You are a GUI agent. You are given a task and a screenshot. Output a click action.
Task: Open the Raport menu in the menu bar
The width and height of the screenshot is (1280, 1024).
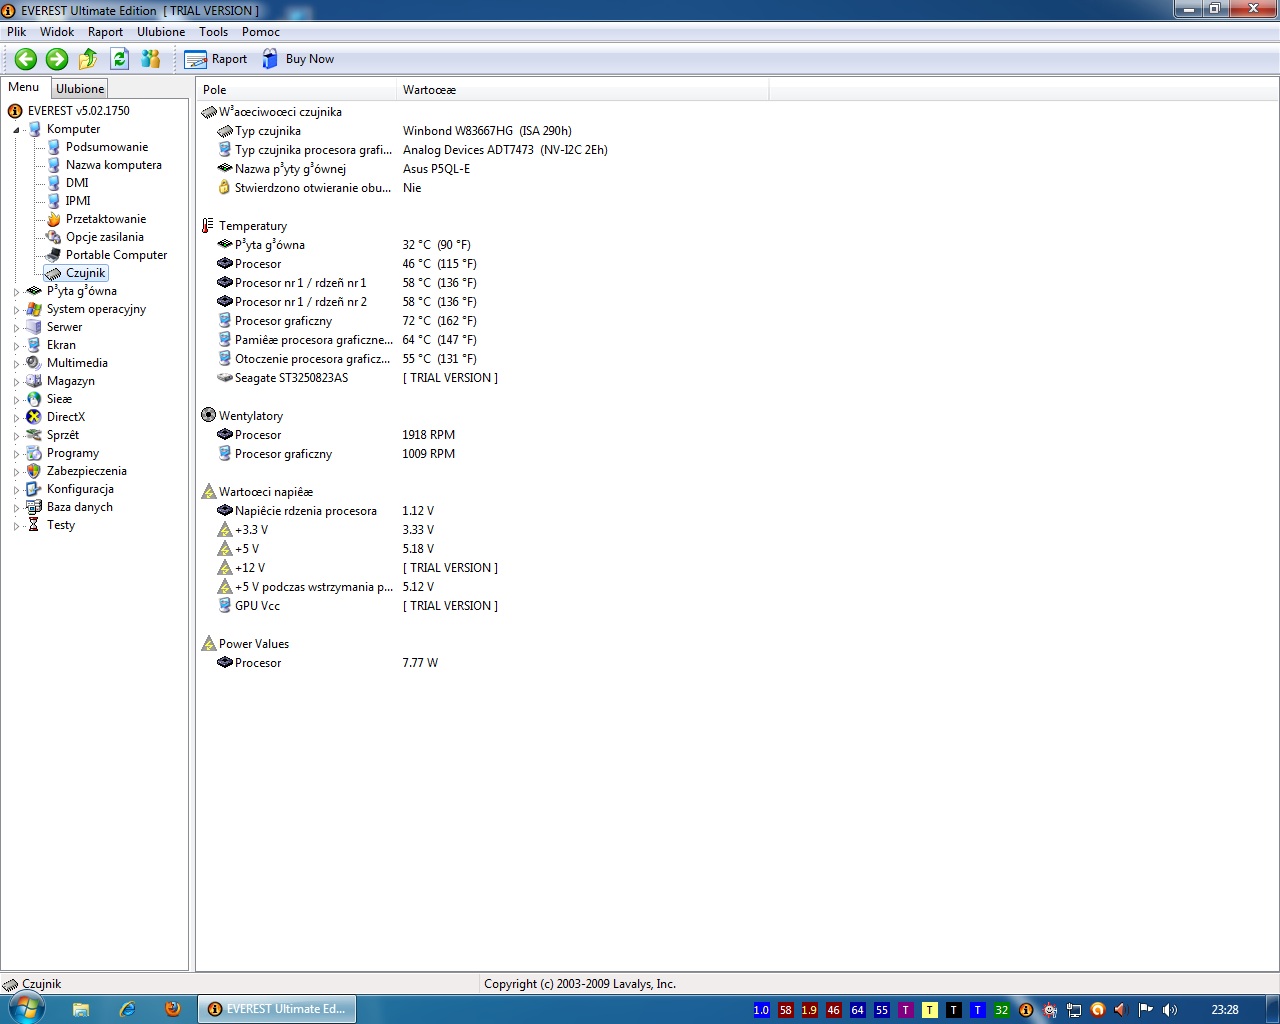point(105,32)
